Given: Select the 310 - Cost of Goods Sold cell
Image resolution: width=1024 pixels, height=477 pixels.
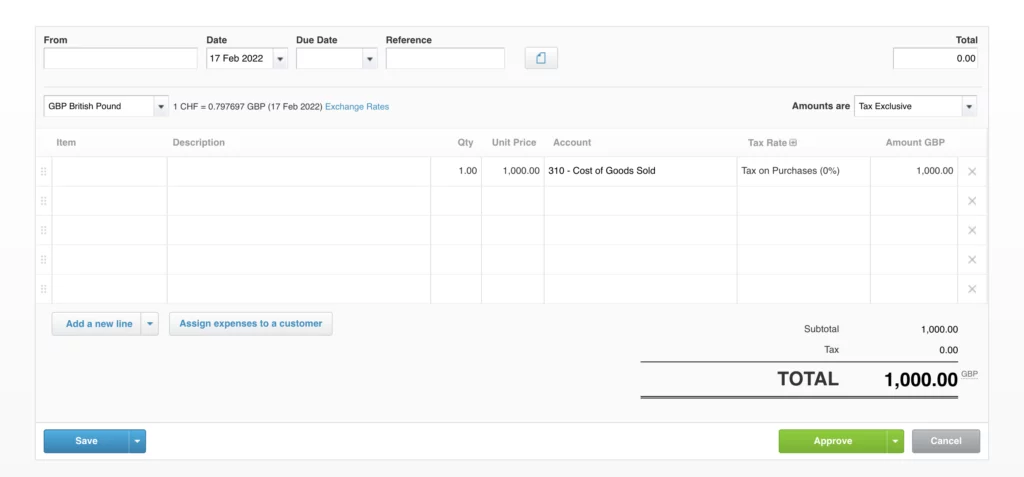Looking at the screenshot, I should [x=640, y=171].
